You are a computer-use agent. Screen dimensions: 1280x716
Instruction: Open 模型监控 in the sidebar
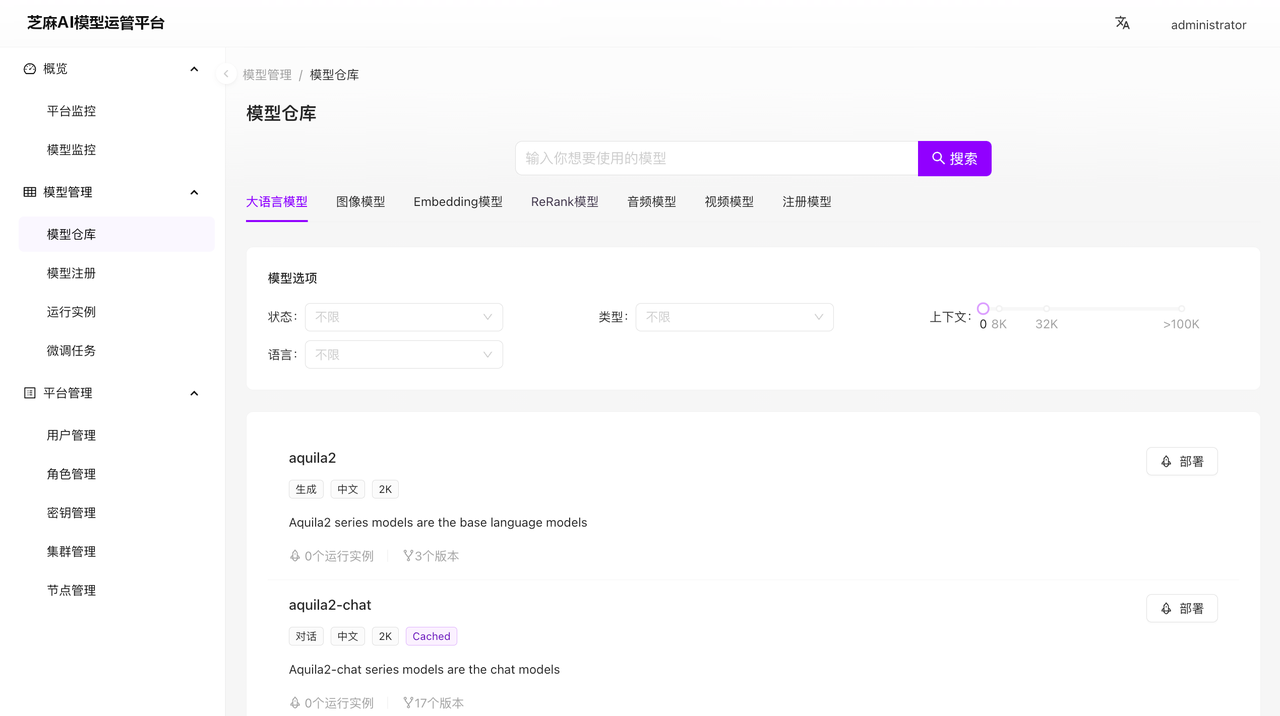click(116, 150)
